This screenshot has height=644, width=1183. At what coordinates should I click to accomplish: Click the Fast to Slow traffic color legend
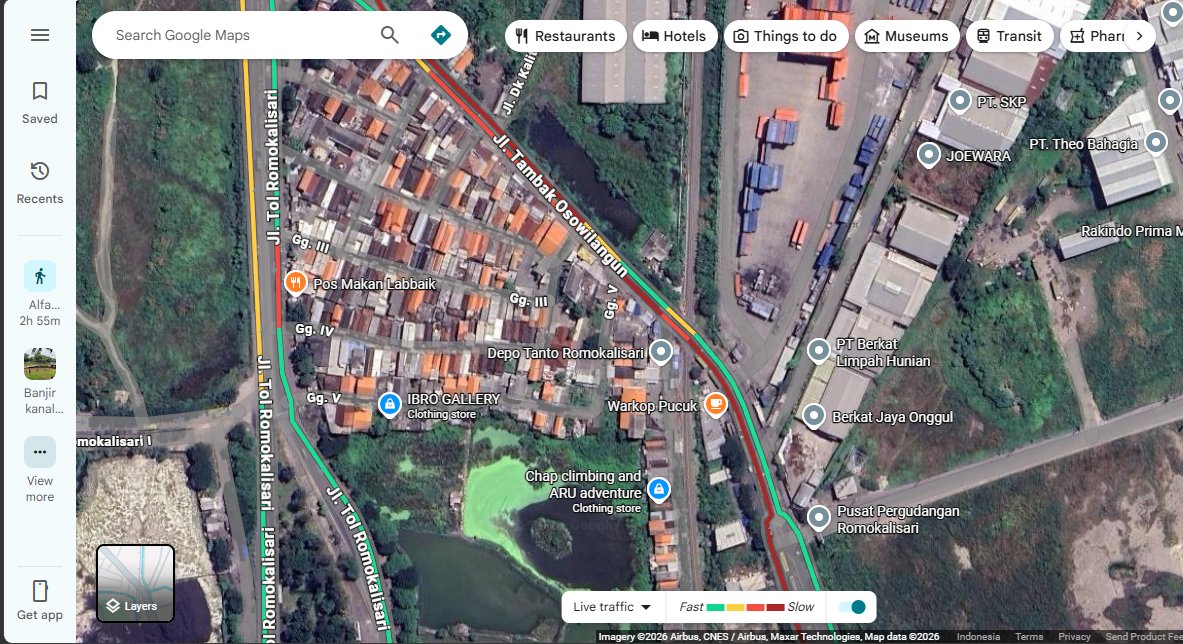746,607
